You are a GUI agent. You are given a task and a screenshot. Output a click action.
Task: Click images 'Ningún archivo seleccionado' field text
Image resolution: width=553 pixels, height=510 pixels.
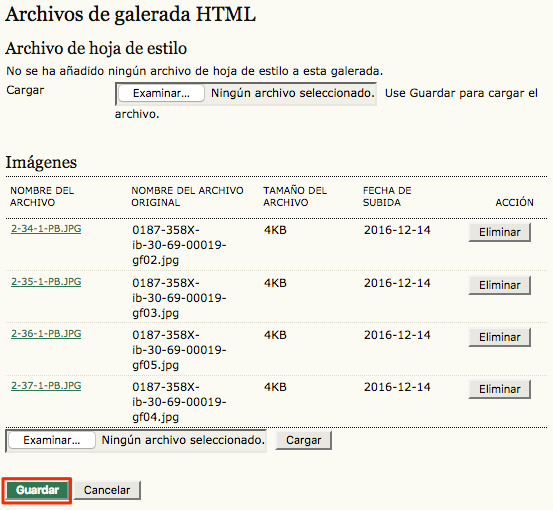[183, 440]
